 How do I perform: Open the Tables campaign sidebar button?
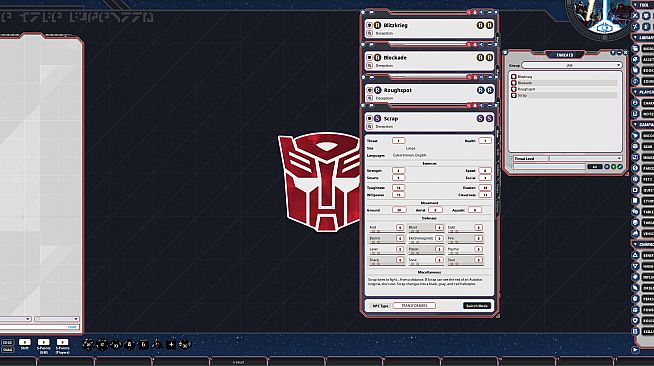click(644, 212)
